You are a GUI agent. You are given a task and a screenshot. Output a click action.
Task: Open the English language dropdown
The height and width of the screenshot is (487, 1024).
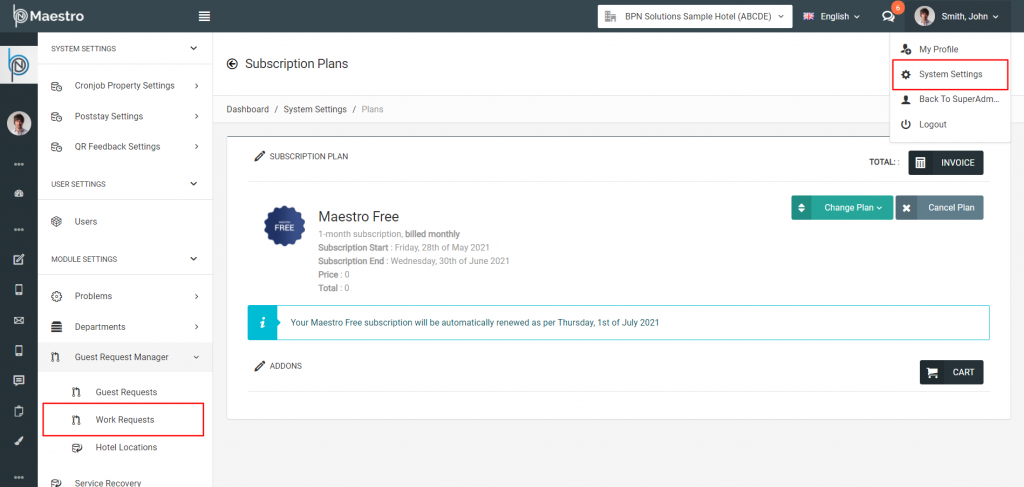pyautogui.click(x=831, y=16)
